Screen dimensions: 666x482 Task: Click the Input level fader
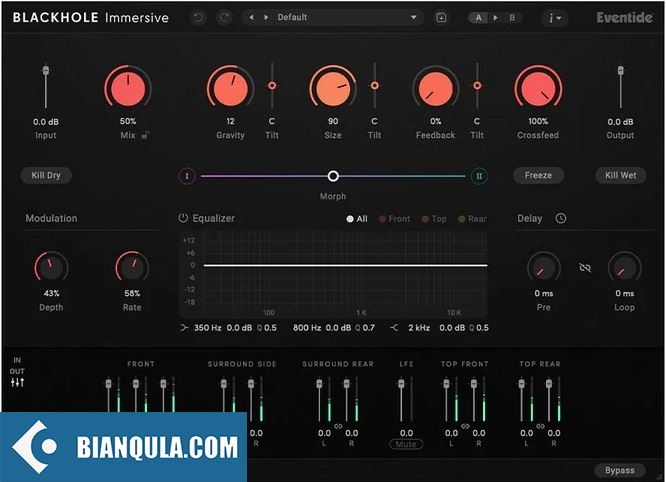click(x=46, y=70)
